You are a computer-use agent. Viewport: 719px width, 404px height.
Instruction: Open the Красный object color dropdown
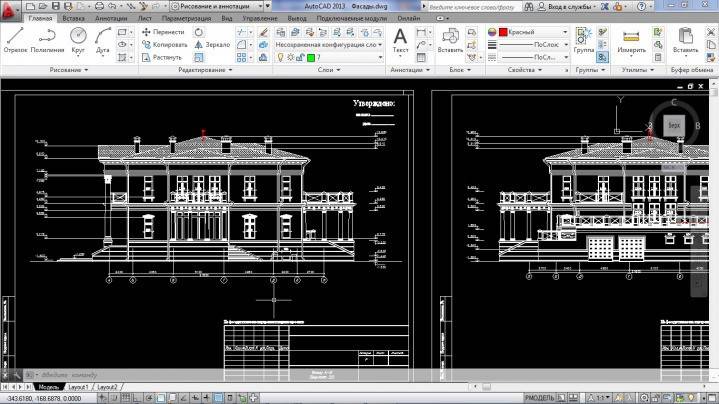[x=525, y=32]
